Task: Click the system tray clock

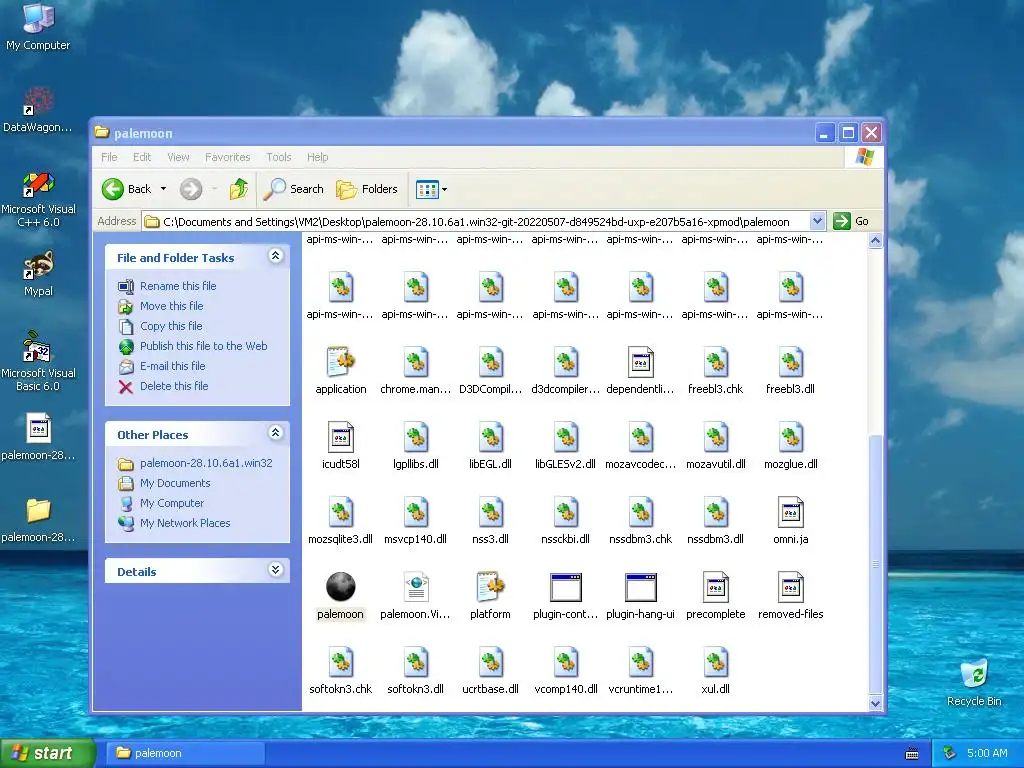Action: point(987,753)
